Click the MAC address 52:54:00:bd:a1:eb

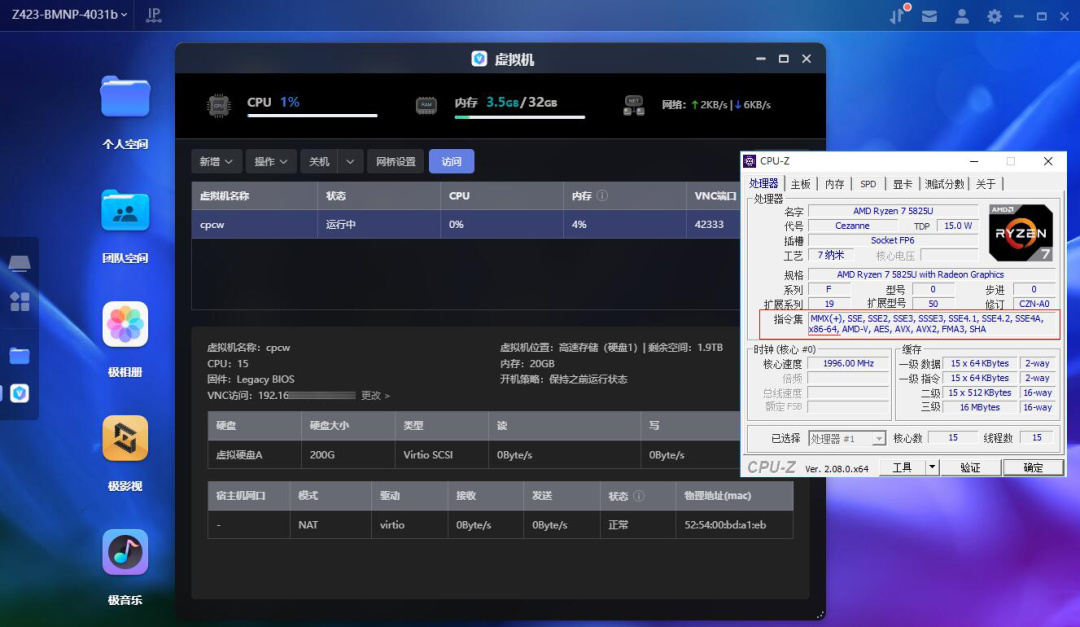[x=725, y=525]
